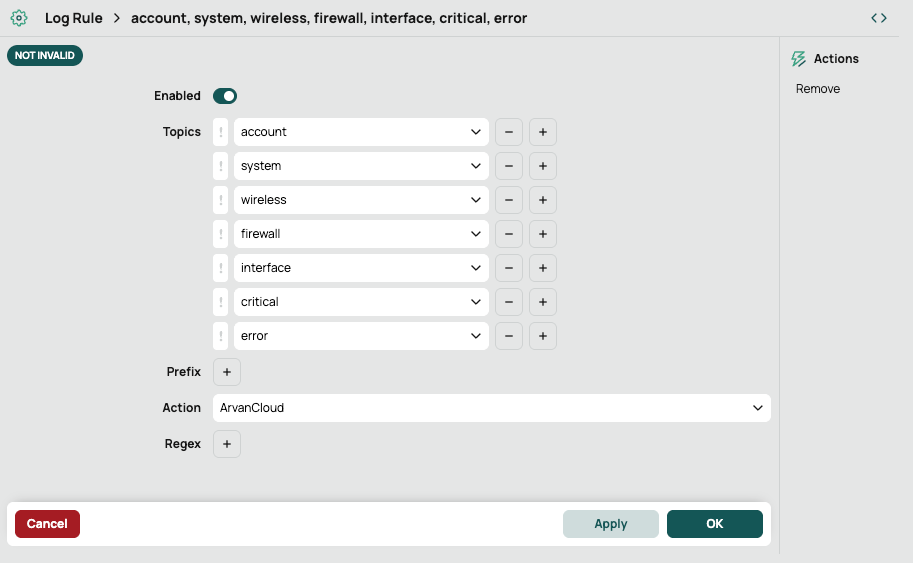Viewport: 913px width, 563px height.
Task: Click the NOT INVALID status badge
Action: (45, 56)
